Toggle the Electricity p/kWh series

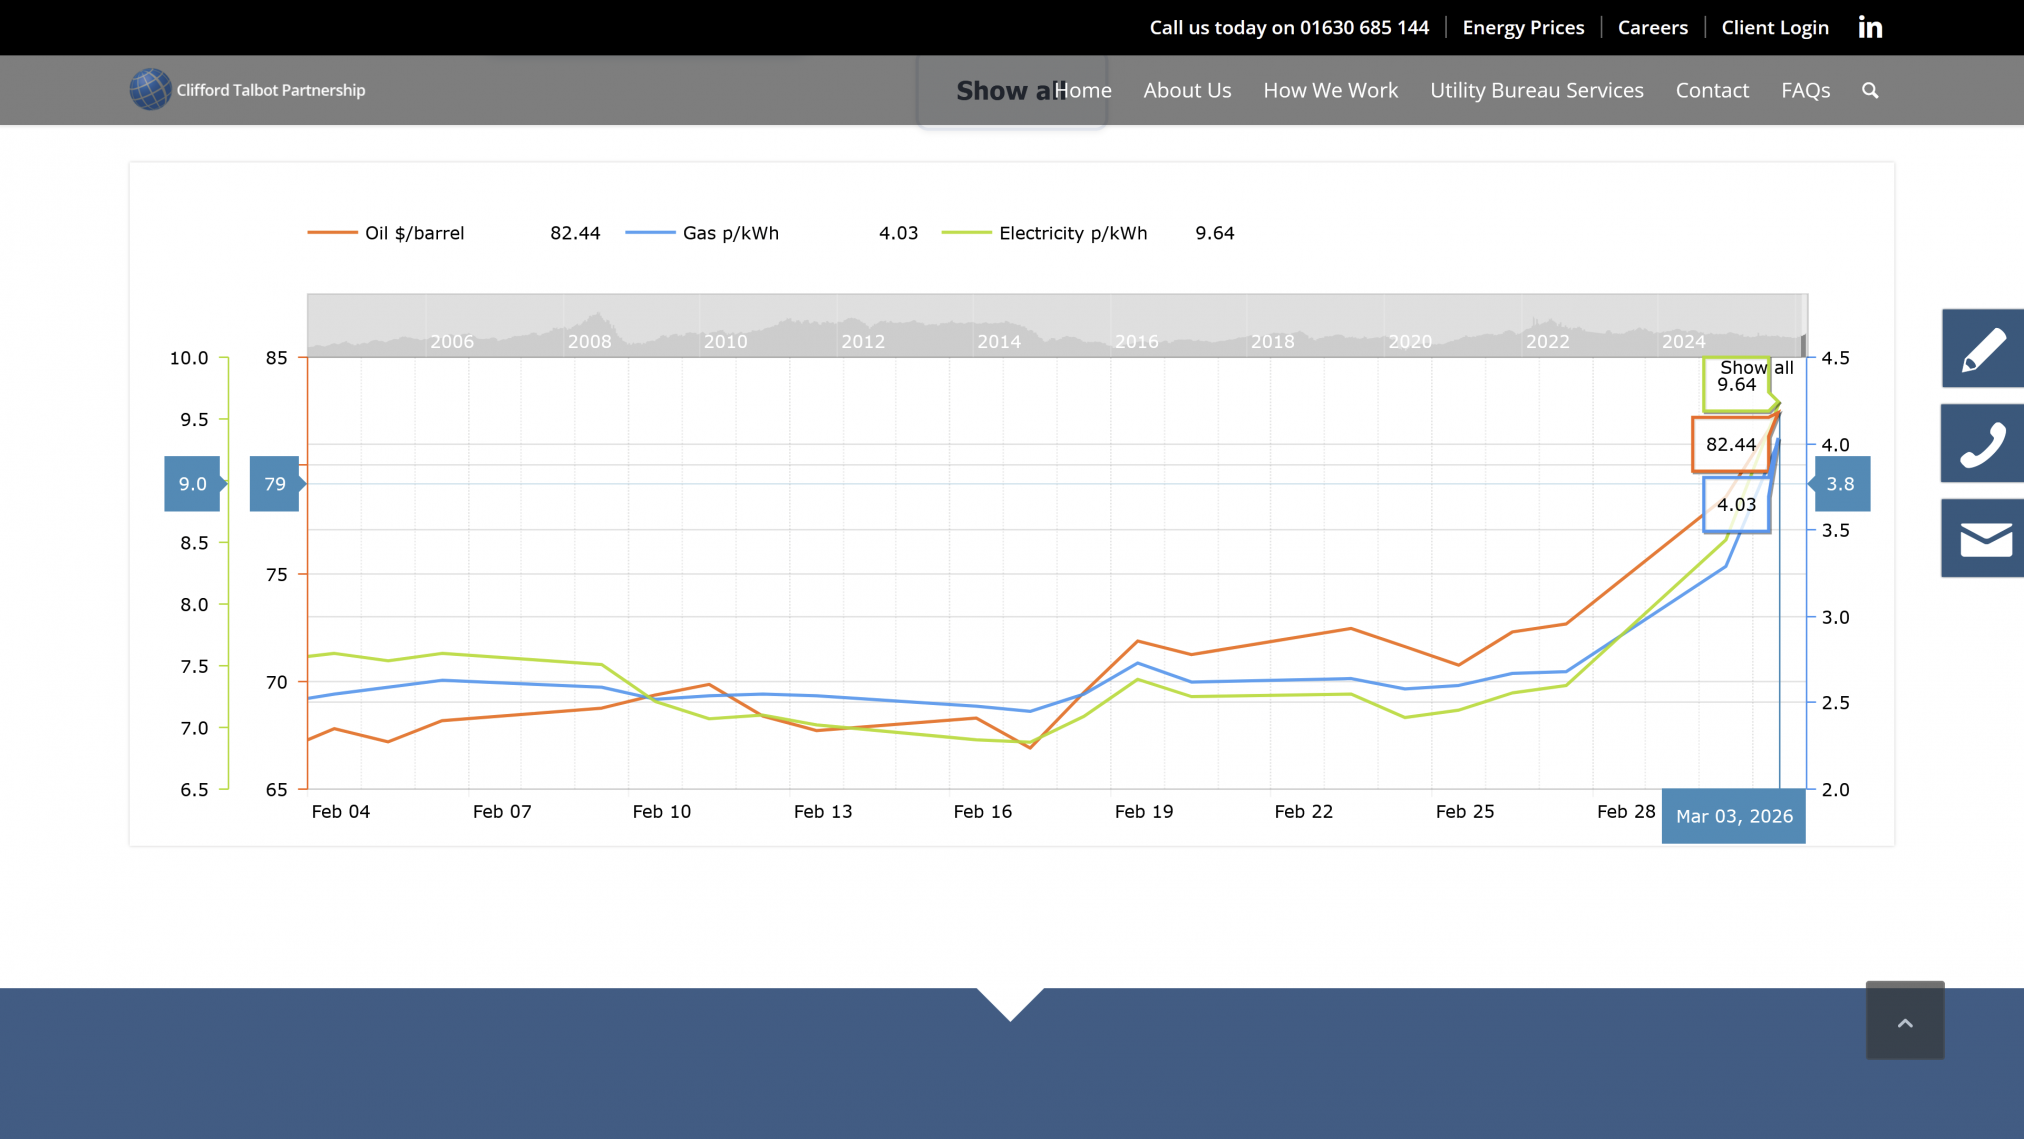pos(1072,233)
